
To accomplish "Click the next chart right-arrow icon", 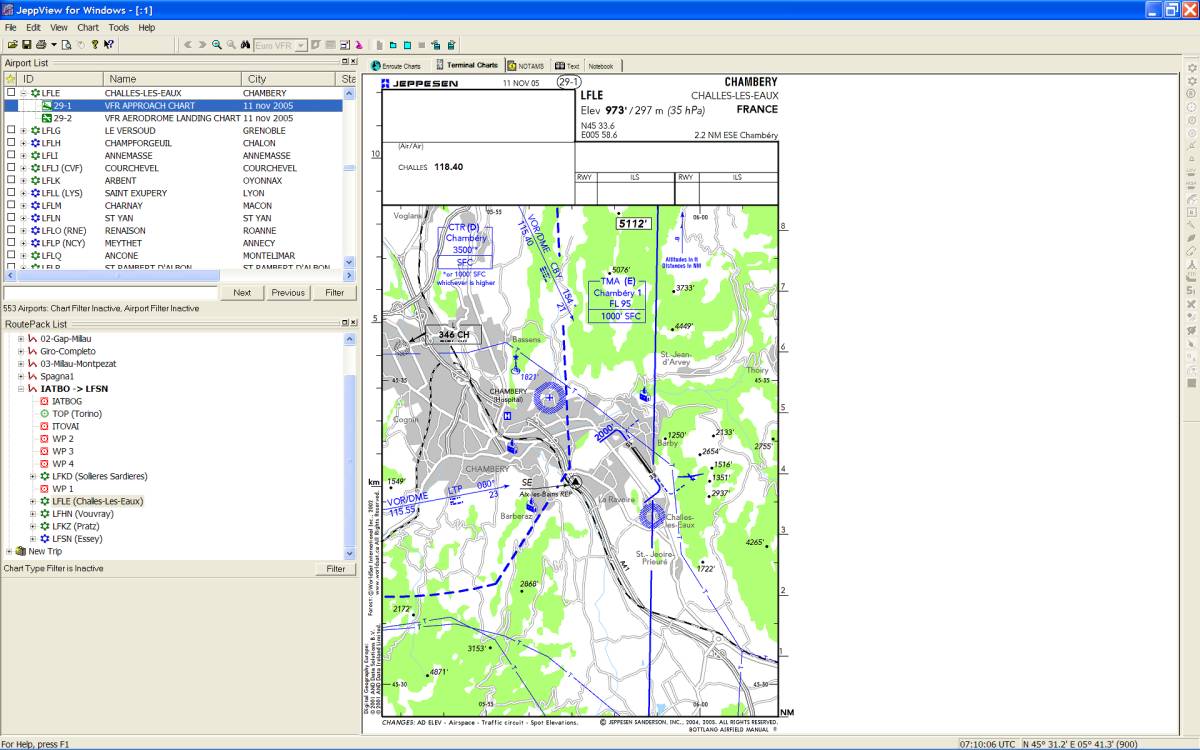I will [x=202, y=45].
